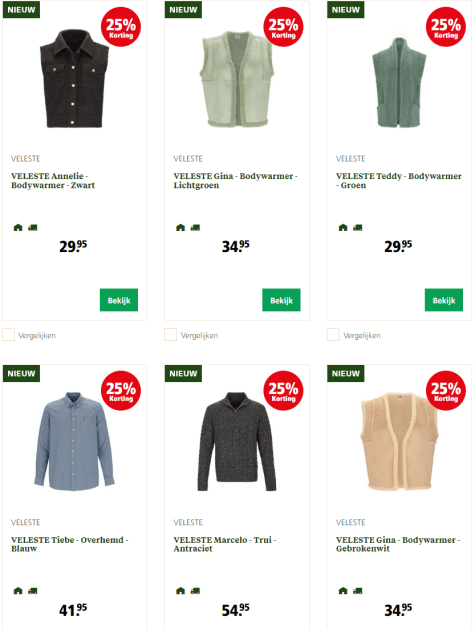Click store icon under Gina Gebrokenwit bodywarmer
The image size is (475, 629).
[343, 590]
